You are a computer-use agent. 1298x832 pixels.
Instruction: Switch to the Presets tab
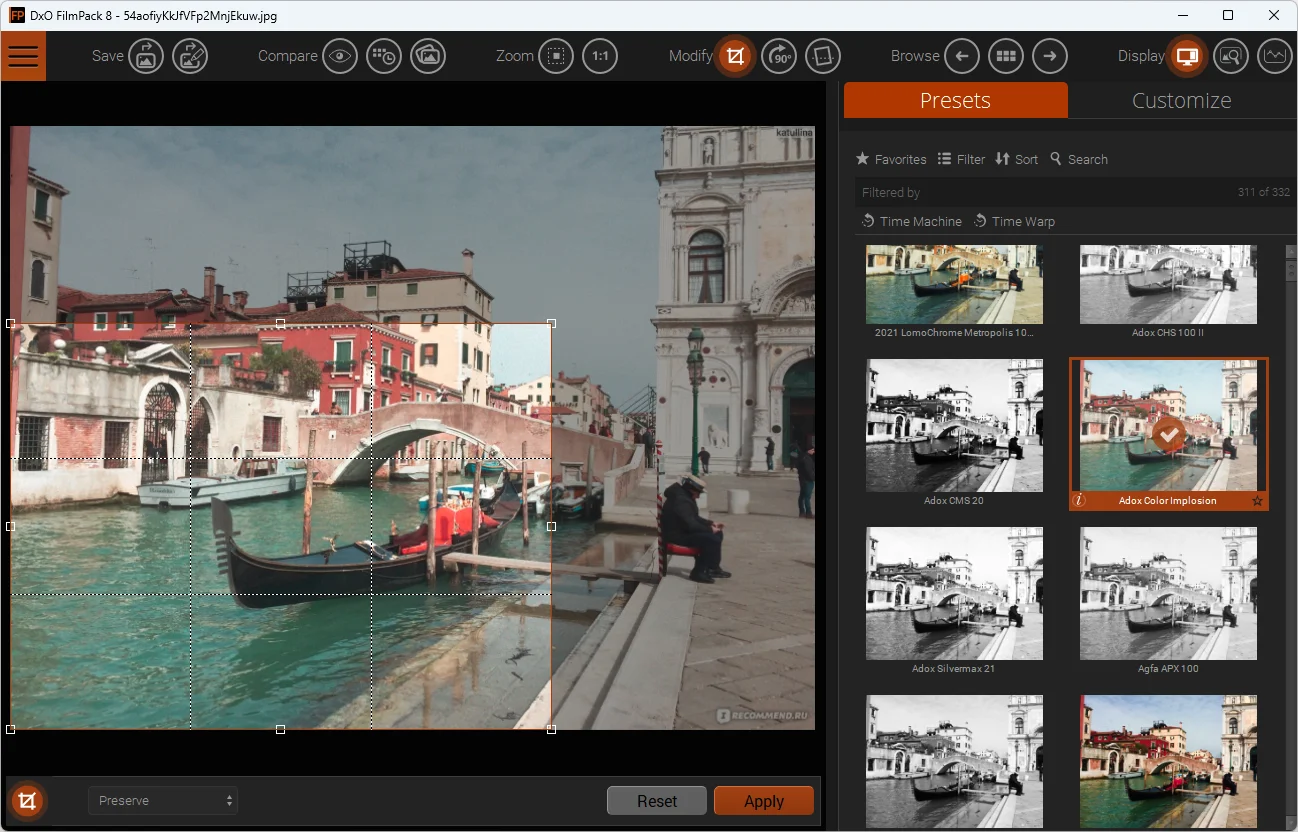pos(955,101)
